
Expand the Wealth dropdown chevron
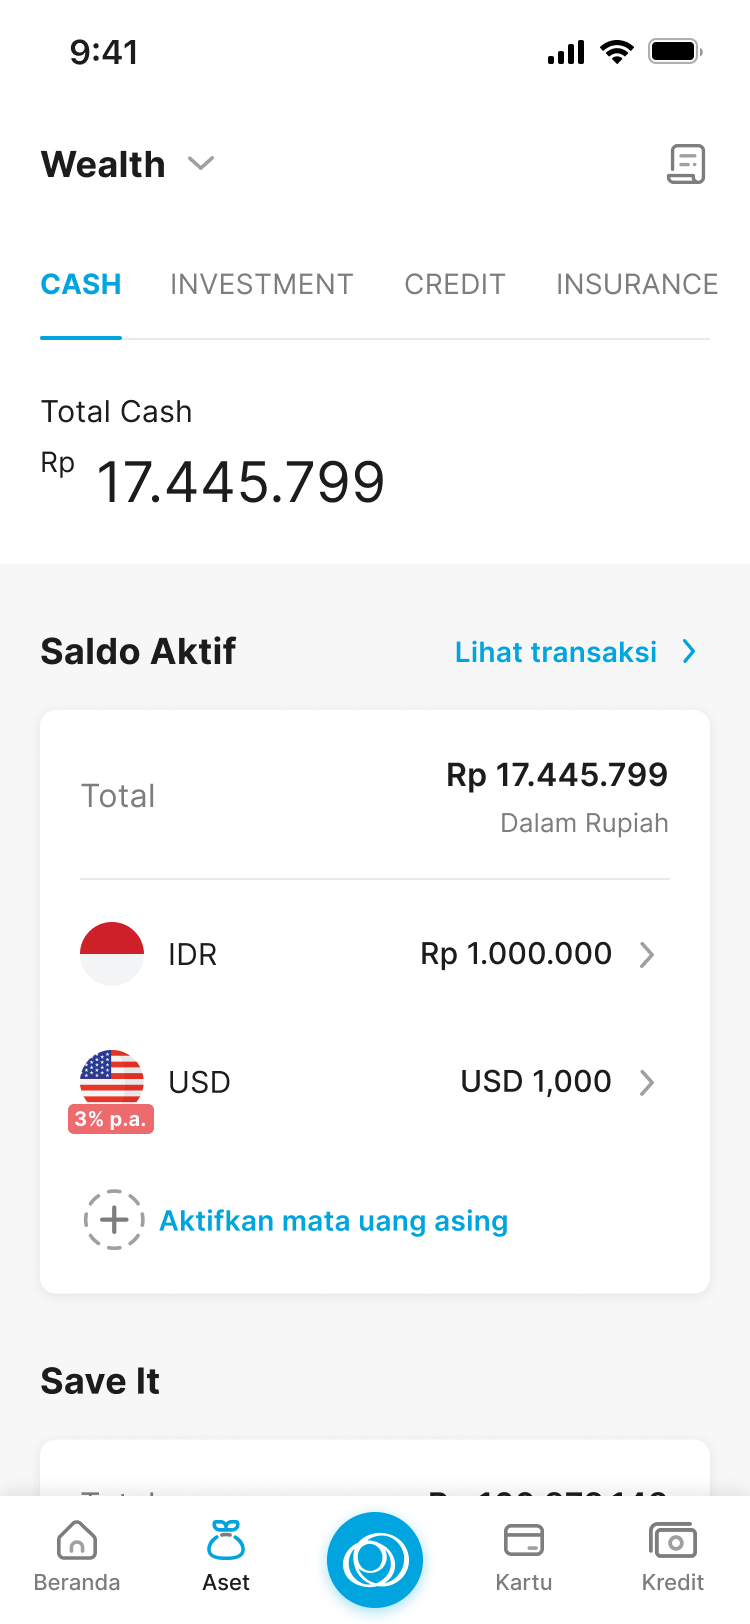(x=201, y=164)
